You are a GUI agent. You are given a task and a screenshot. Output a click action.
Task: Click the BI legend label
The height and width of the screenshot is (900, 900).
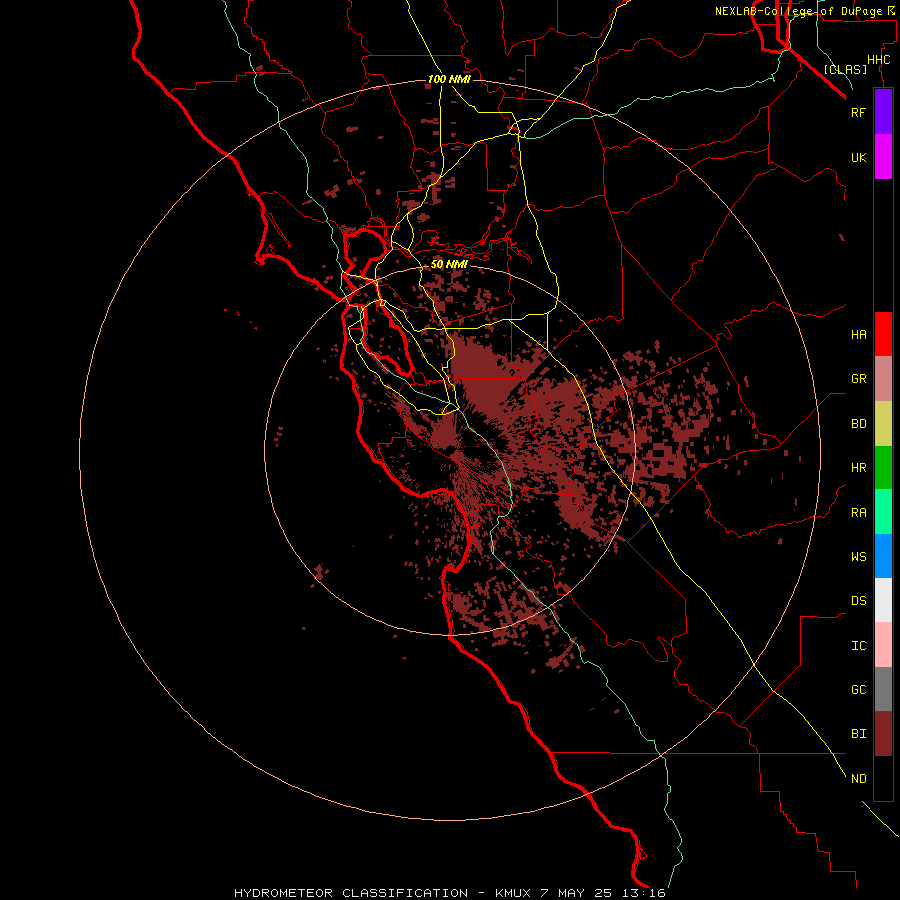(x=859, y=734)
